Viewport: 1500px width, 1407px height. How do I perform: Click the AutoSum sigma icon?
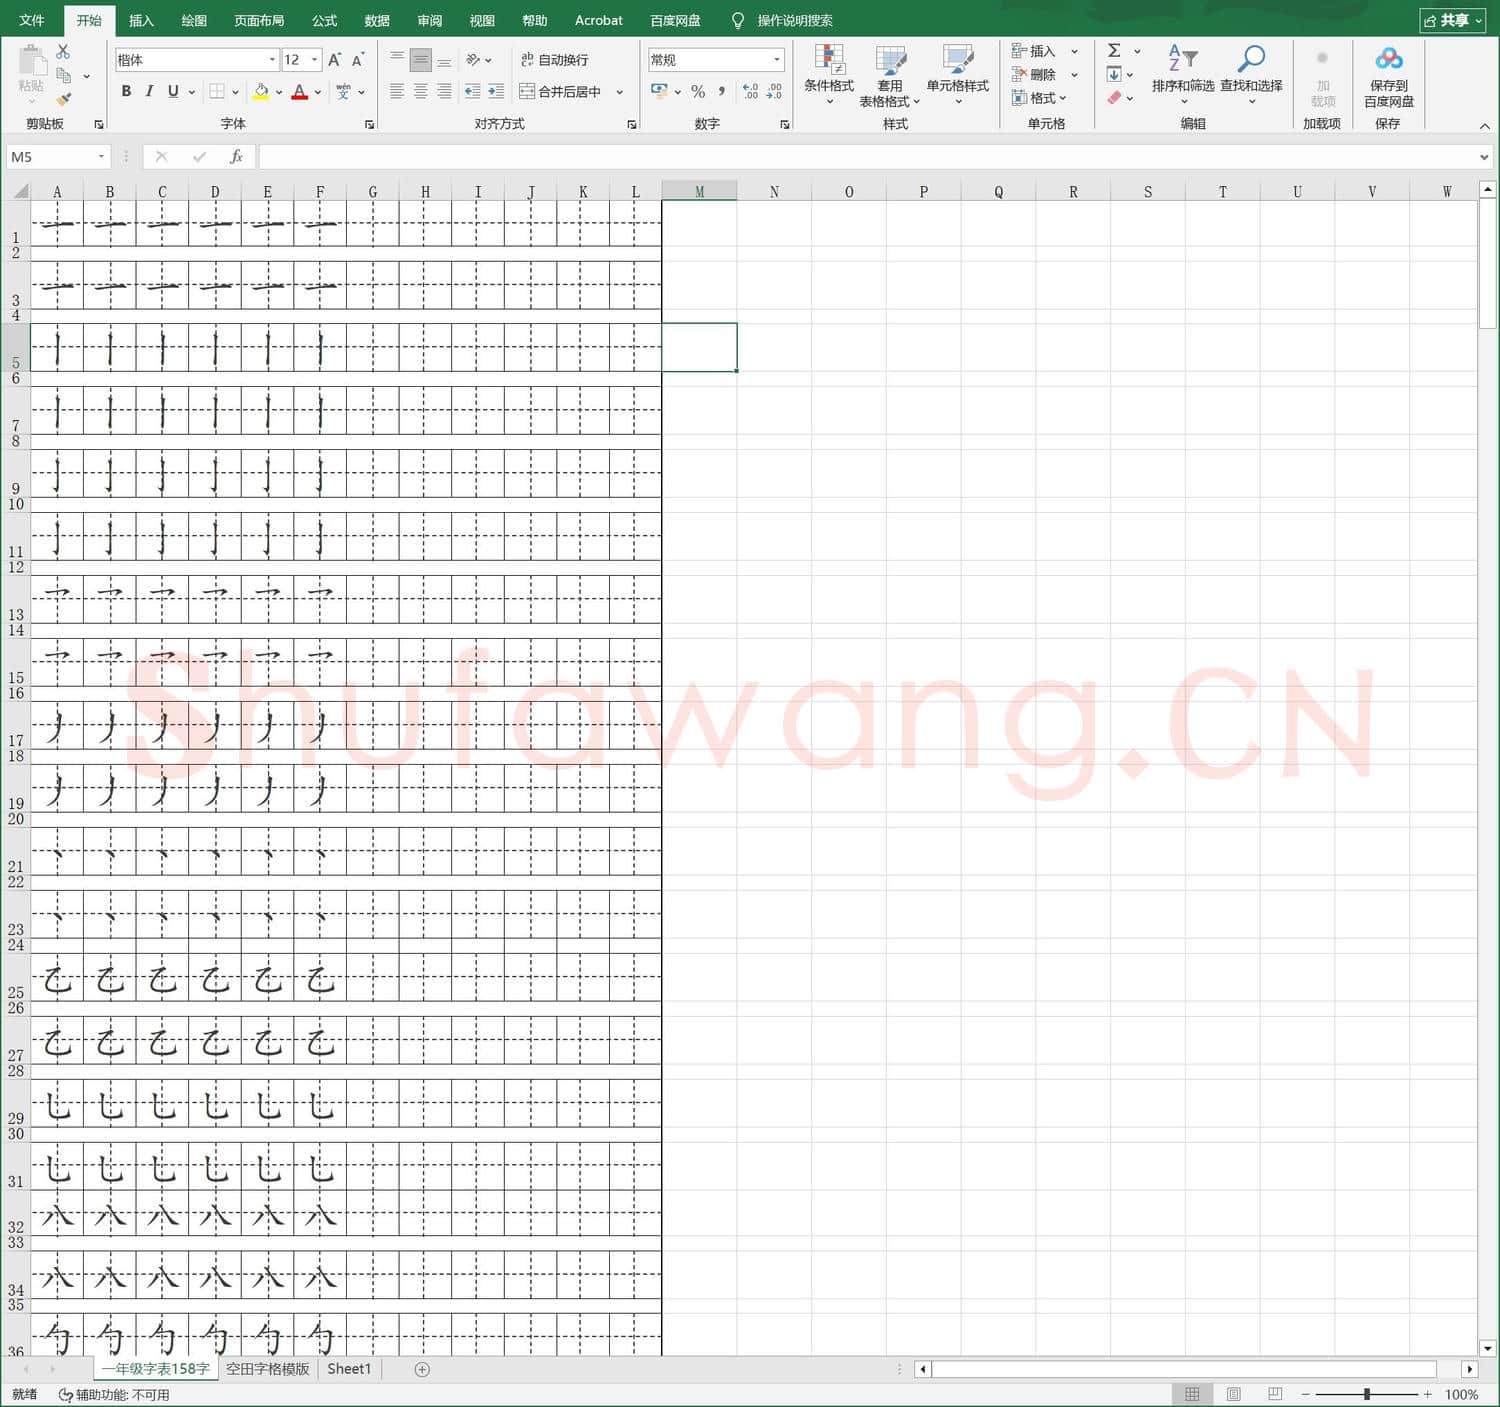1114,50
